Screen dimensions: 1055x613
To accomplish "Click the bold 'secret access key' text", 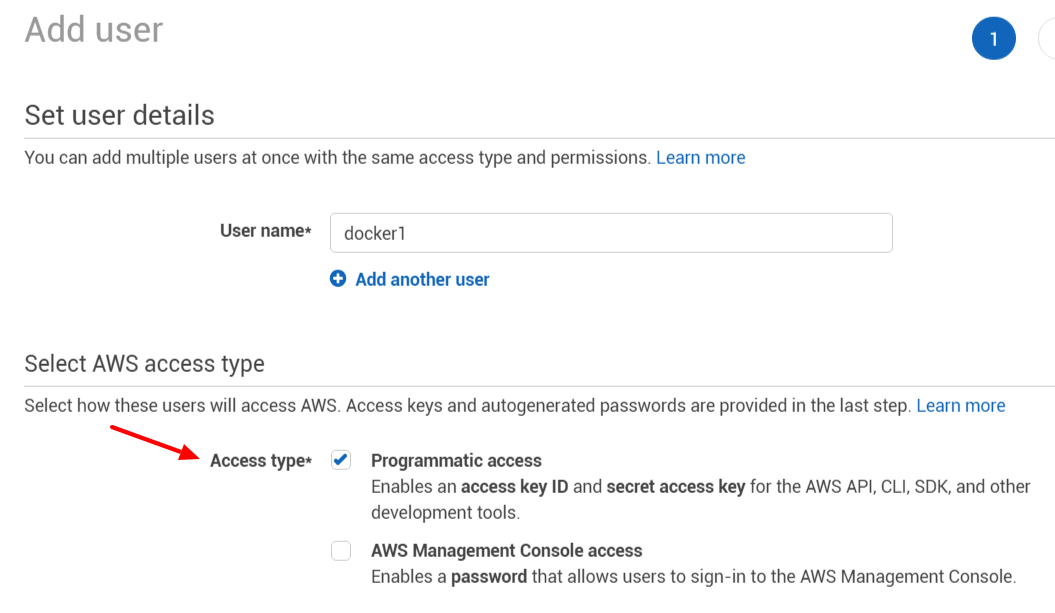I will click(675, 487).
